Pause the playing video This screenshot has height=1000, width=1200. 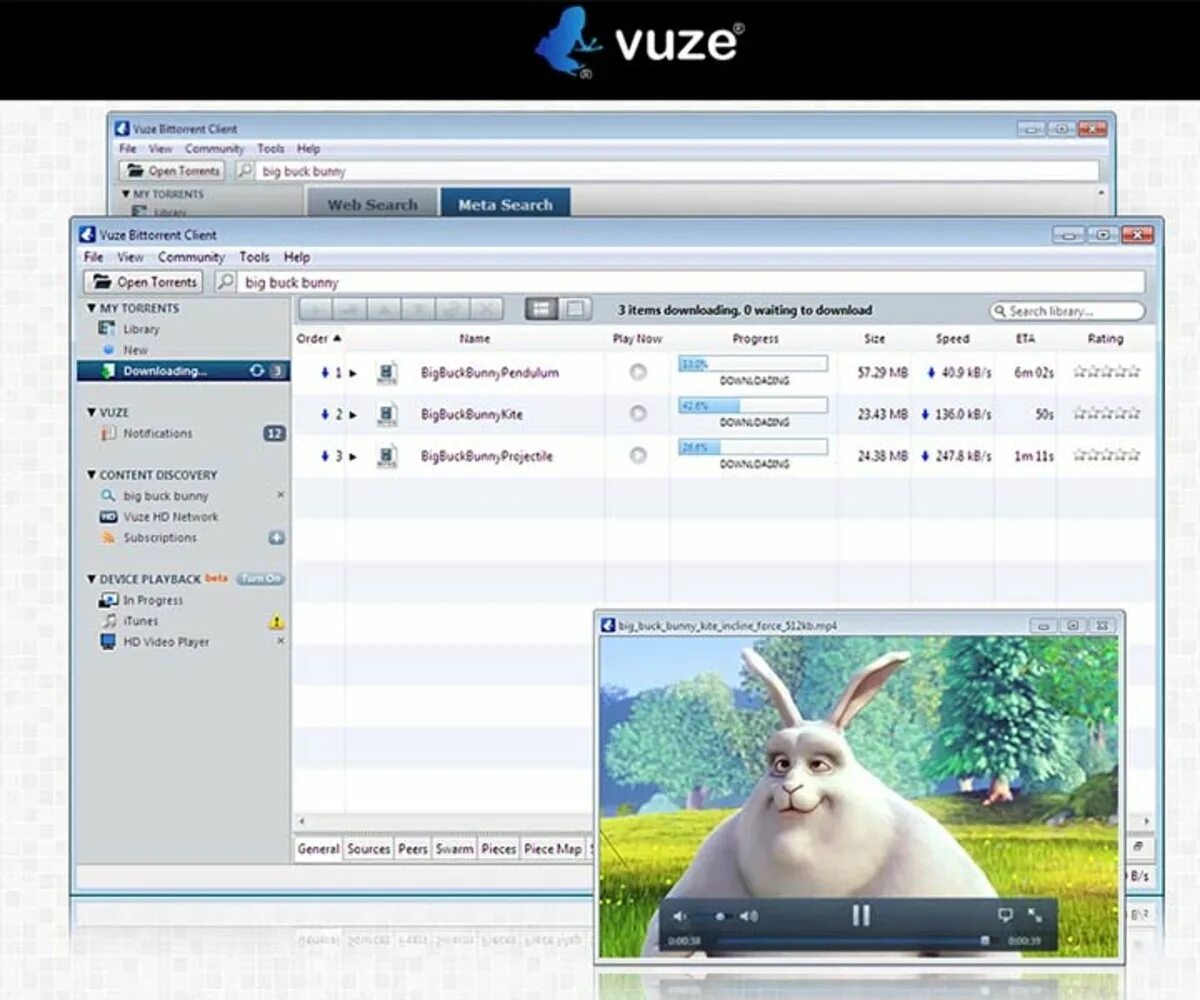[x=860, y=914]
